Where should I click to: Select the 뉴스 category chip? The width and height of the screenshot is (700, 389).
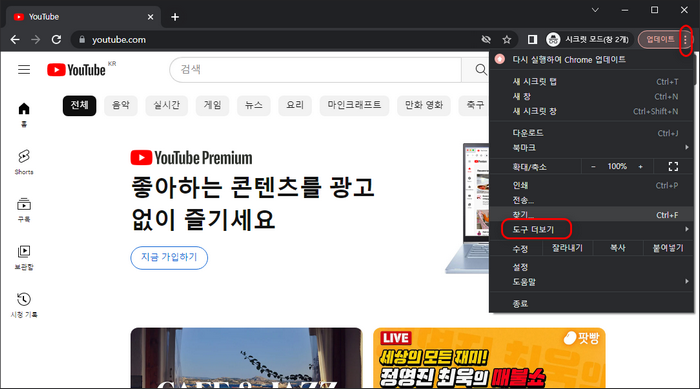pyautogui.click(x=254, y=105)
